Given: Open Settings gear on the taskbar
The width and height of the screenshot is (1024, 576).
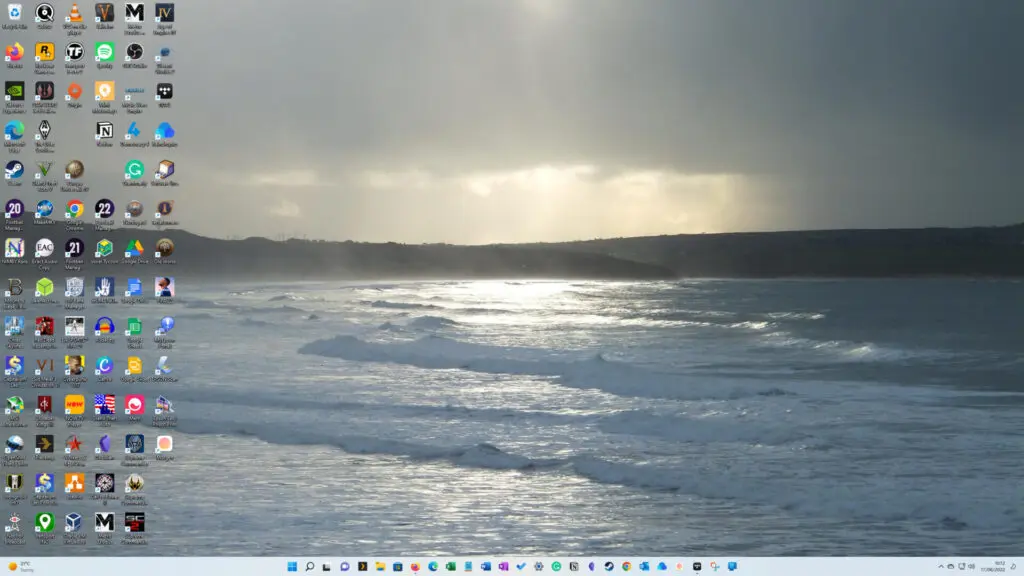Looking at the screenshot, I should click(539, 566).
